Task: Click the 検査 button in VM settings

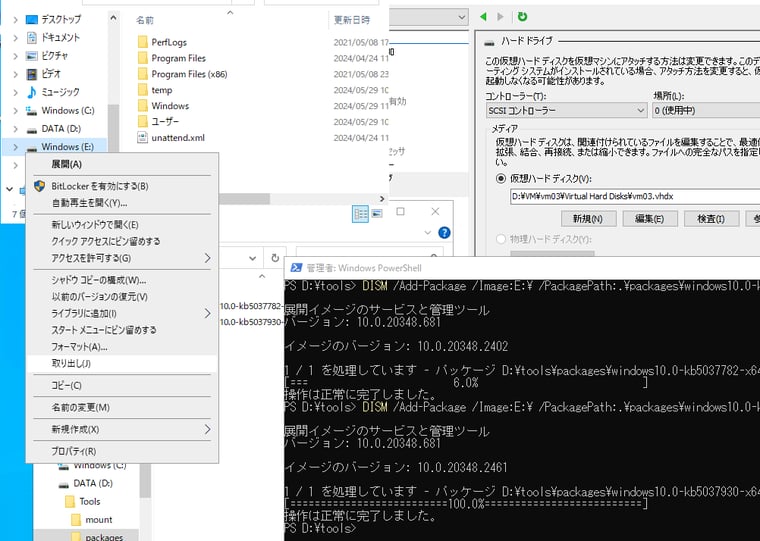Action: (711, 219)
